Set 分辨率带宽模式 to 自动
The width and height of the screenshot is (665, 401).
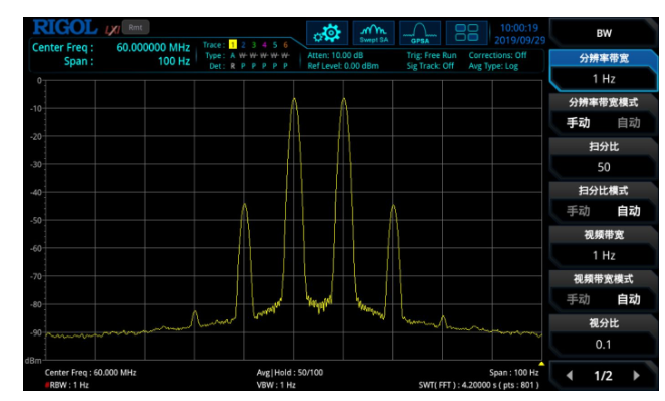(x=629, y=123)
